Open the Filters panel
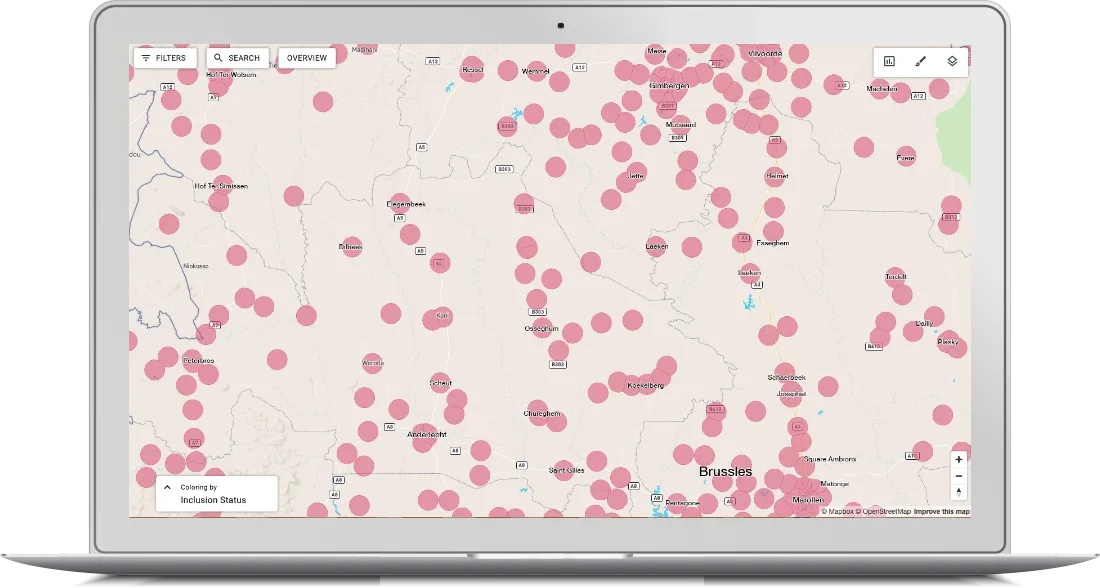This screenshot has height=588, width=1100. 165,58
